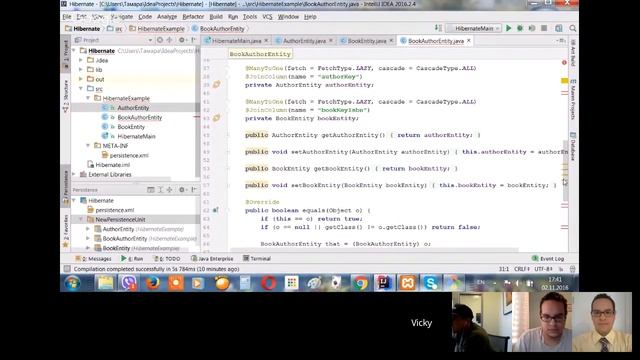The image size is (640, 360).
Task: Click the first Persistence panel toolbar icon
Action: click(x=151, y=190)
